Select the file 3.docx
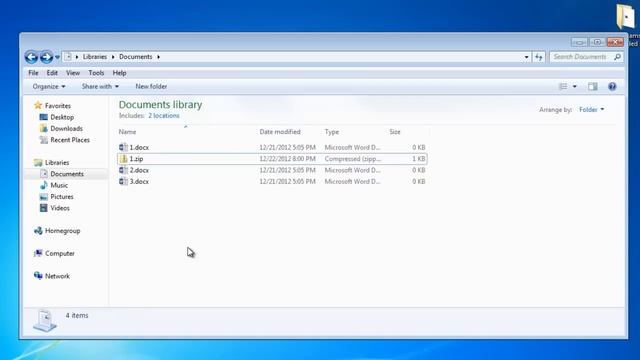Screen dimensions: 640x360 click(x=139, y=182)
